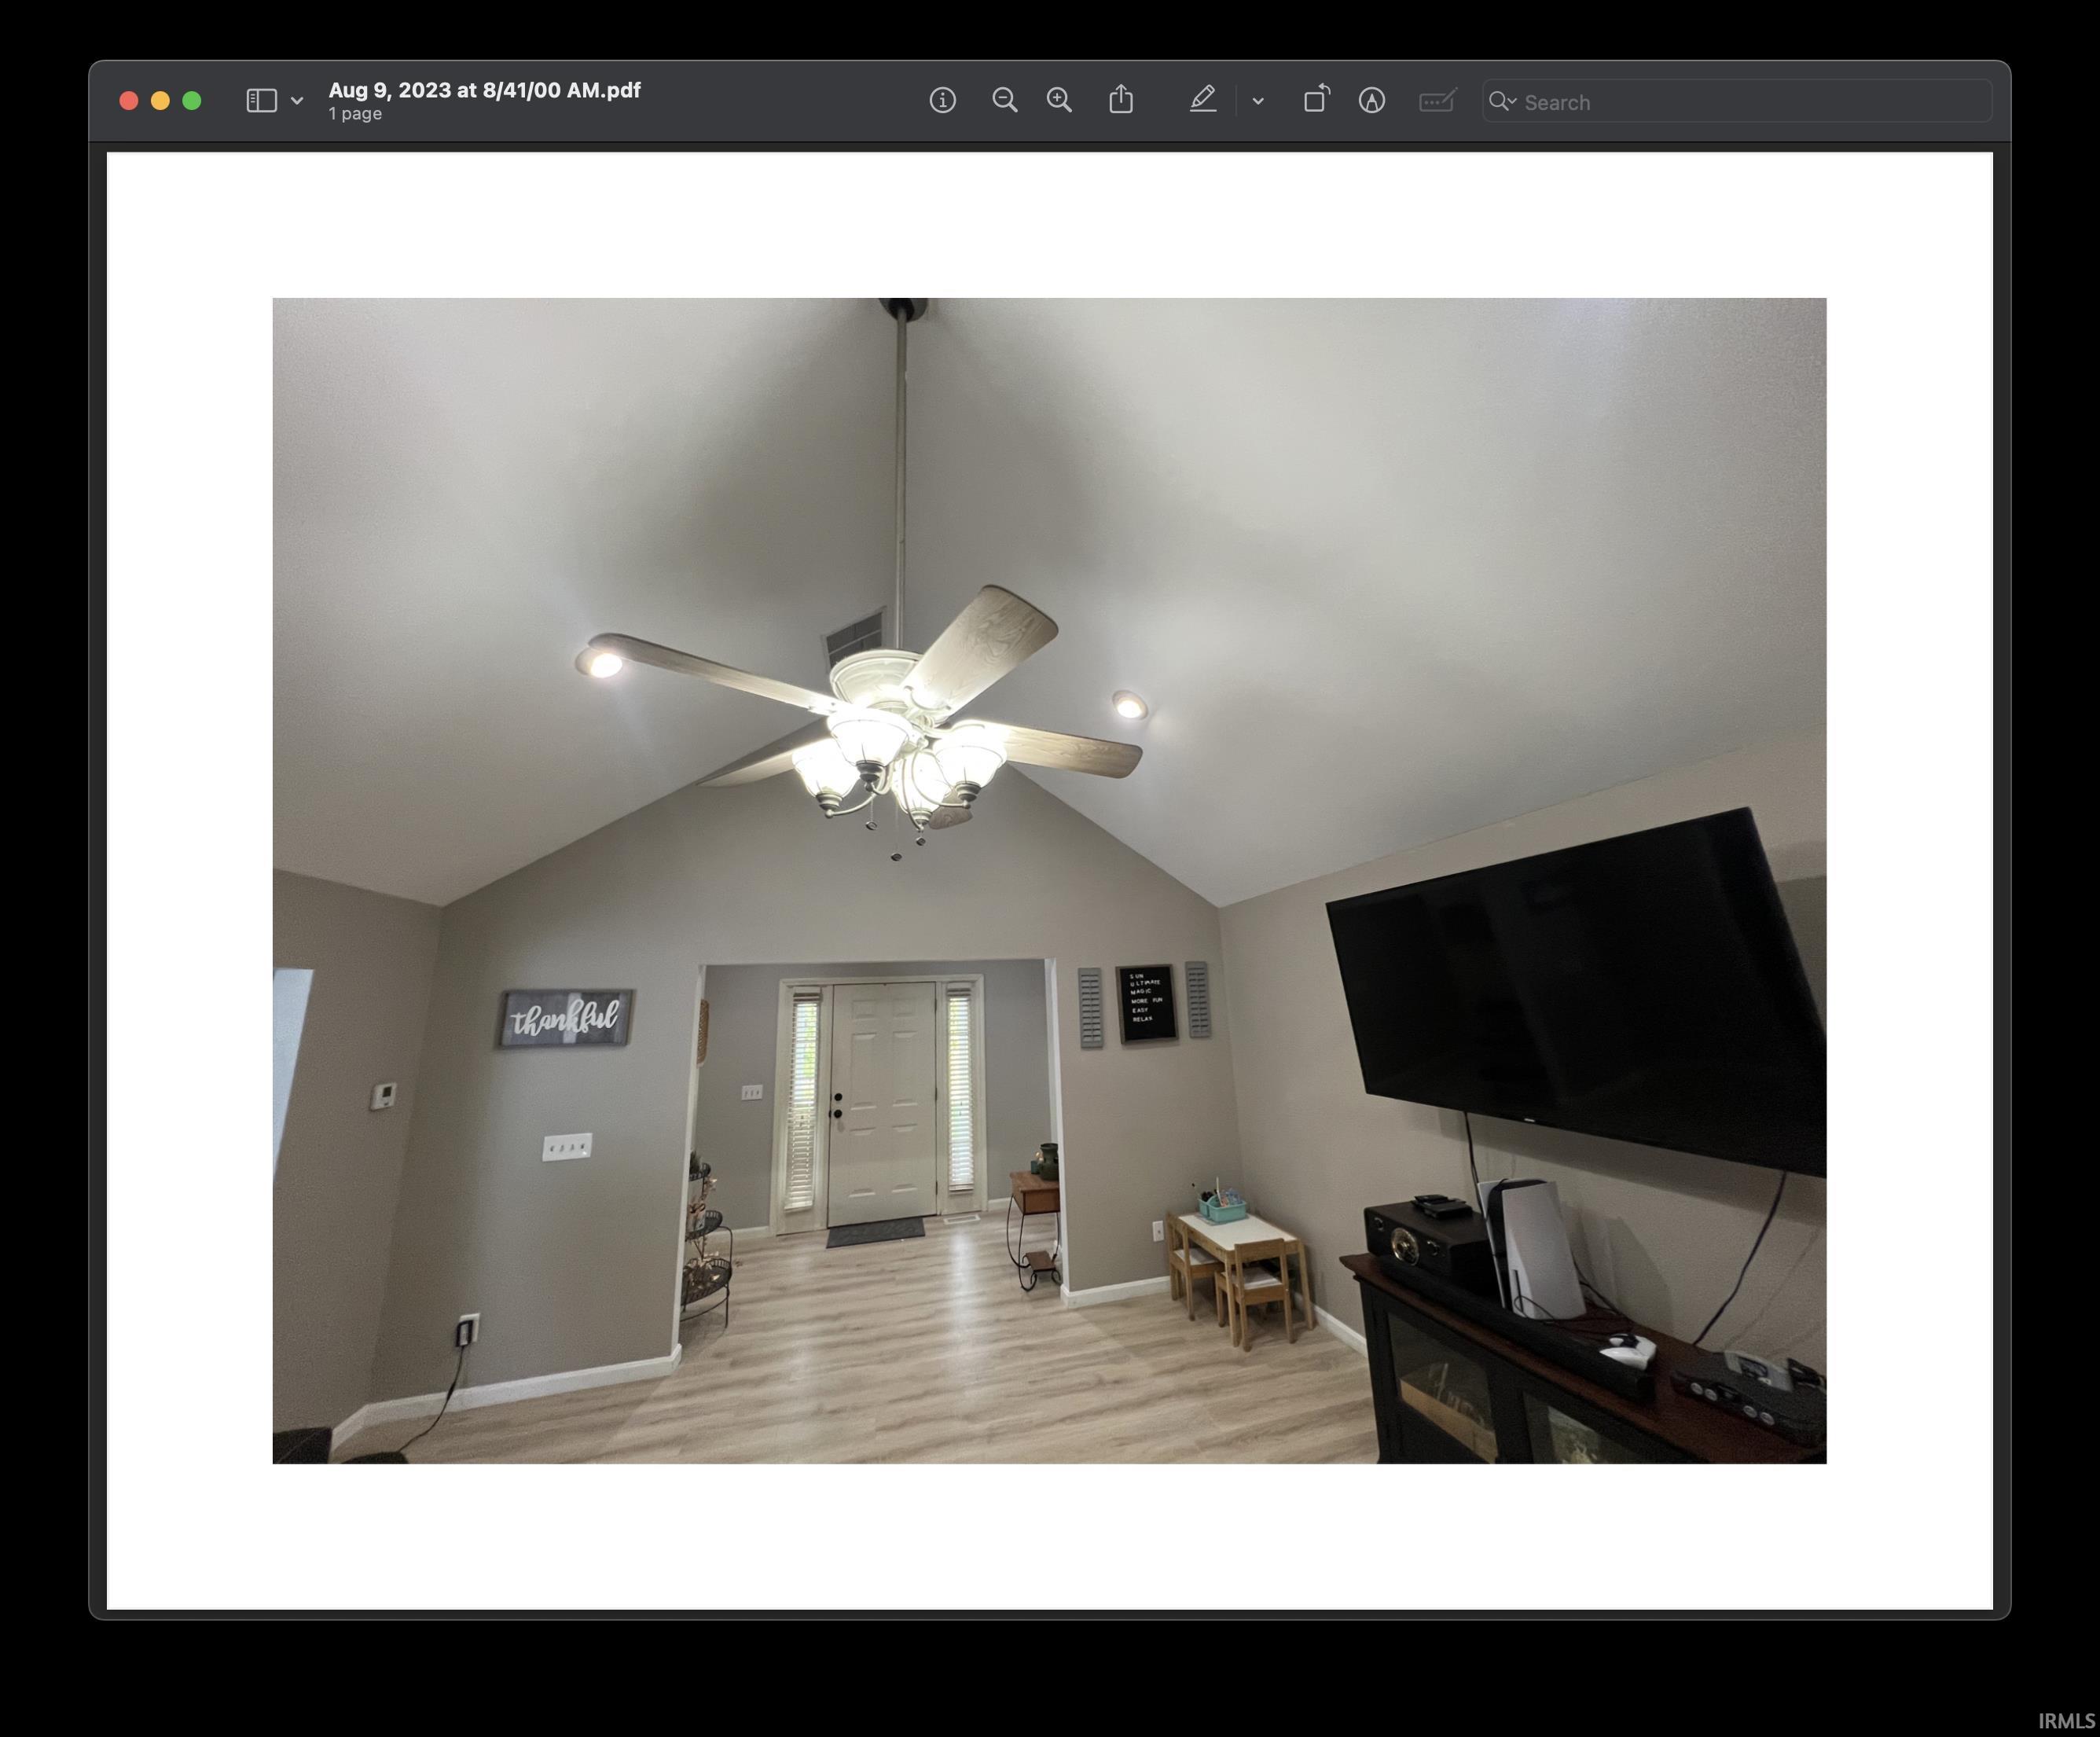
Task: Click the Zoom In magnifier
Action: click(x=1059, y=101)
